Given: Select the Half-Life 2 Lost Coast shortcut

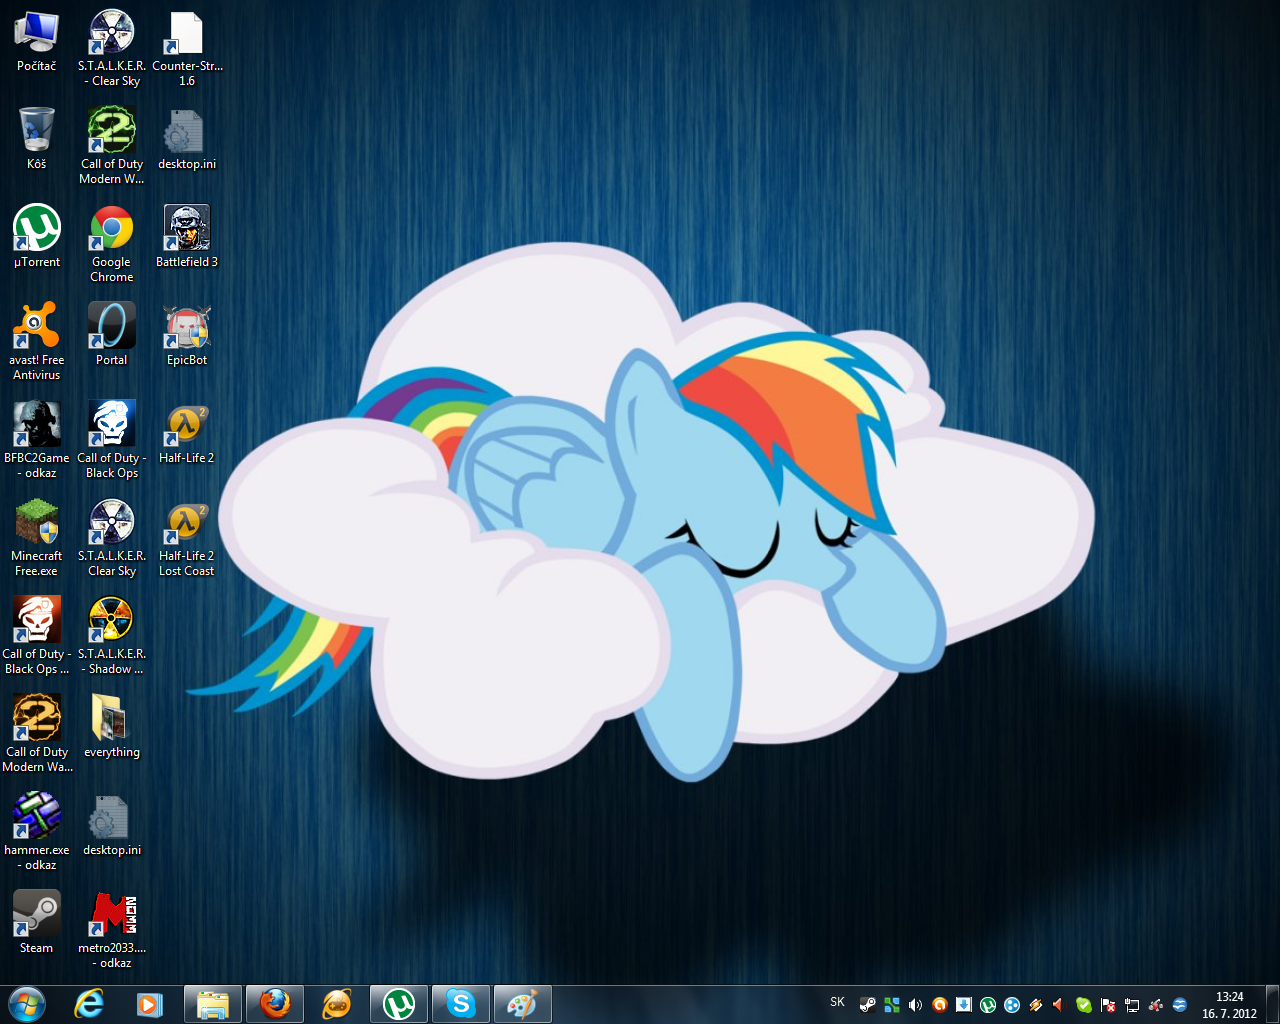Looking at the screenshot, I should [187, 539].
